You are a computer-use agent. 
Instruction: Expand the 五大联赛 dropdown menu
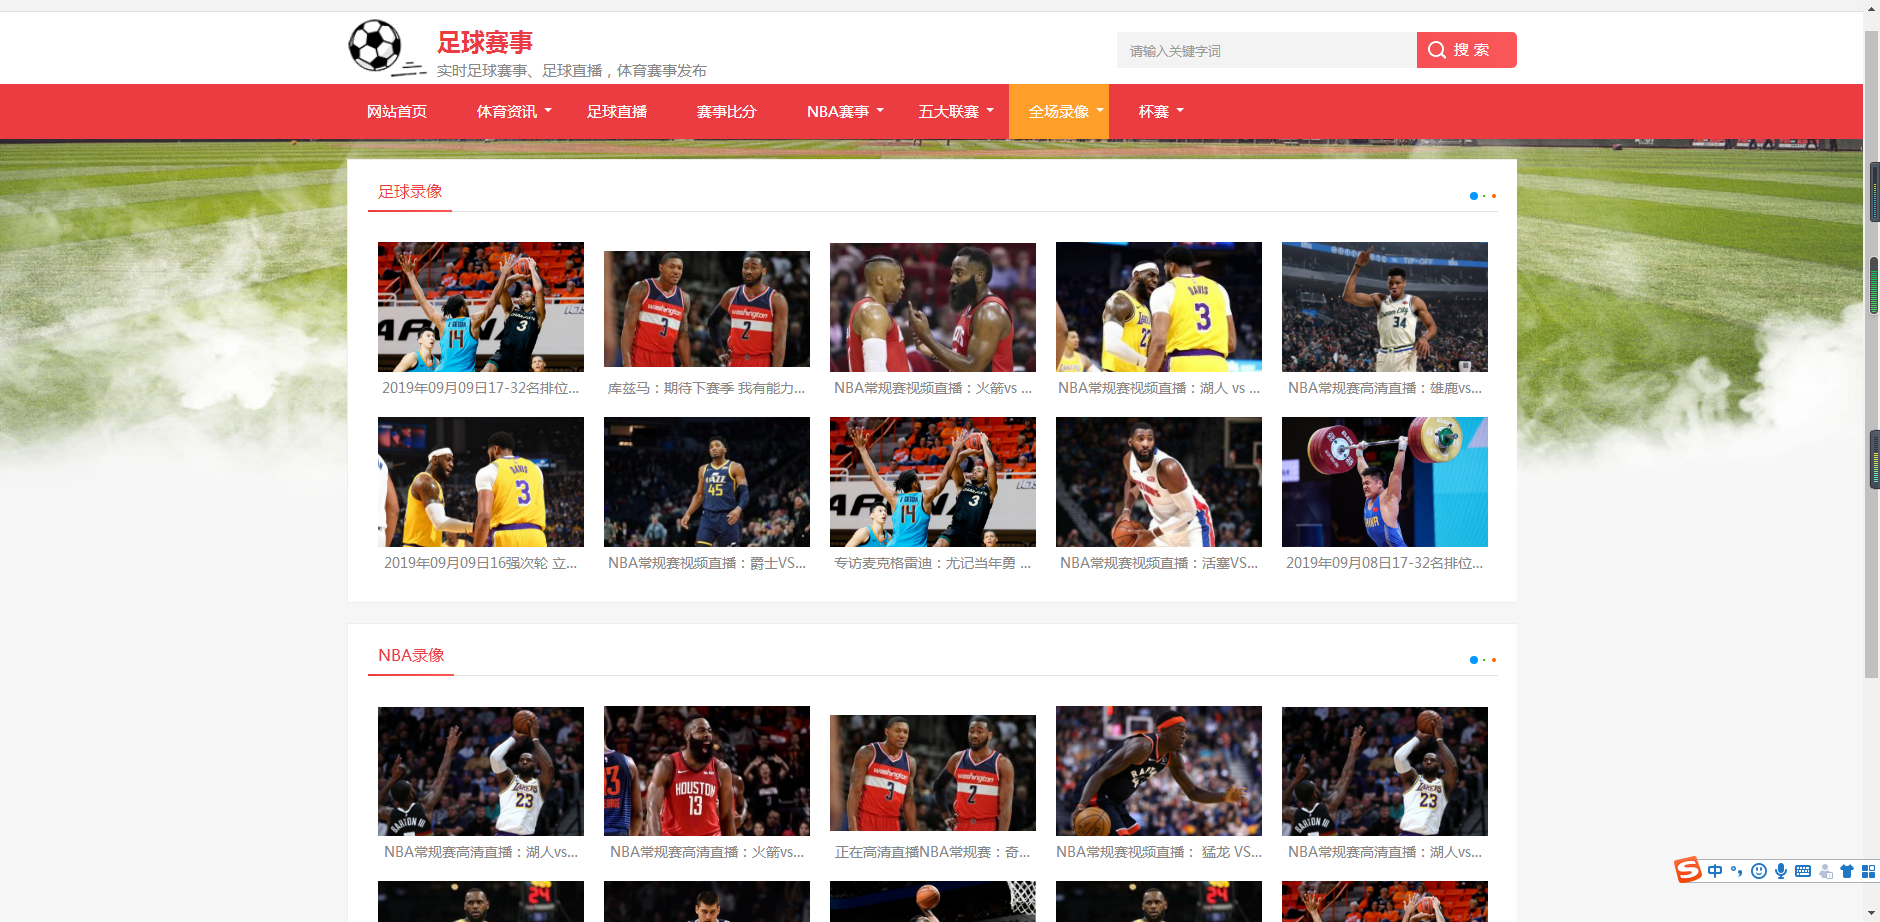click(x=955, y=112)
